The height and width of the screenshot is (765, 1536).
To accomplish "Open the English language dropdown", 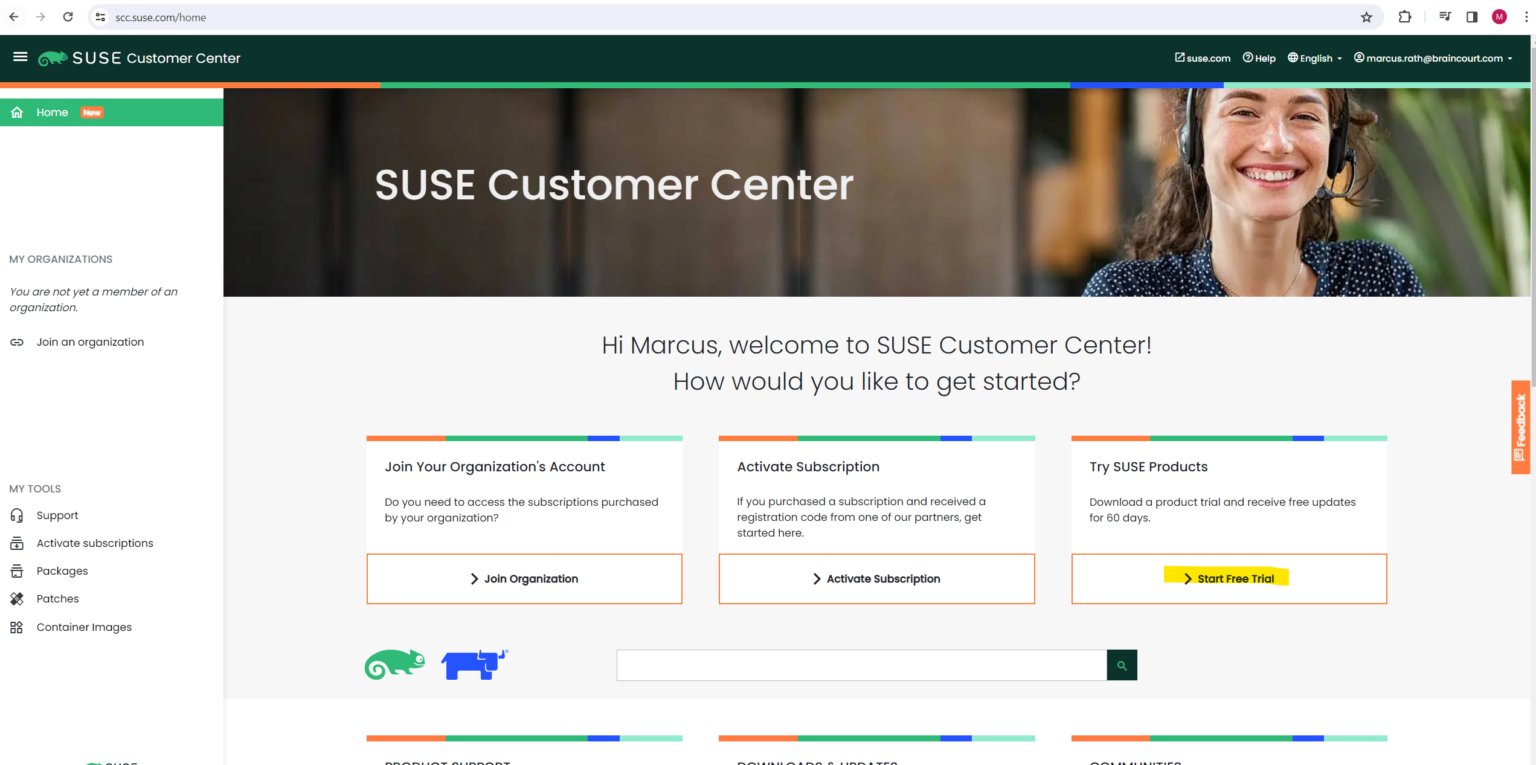I will click(x=1313, y=57).
